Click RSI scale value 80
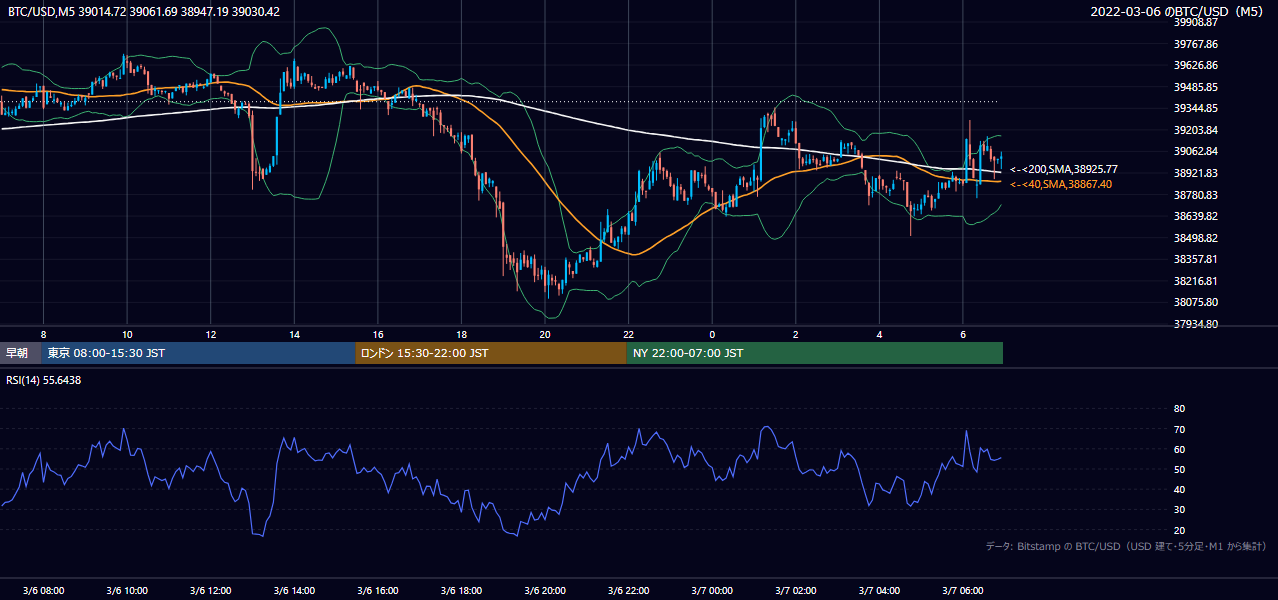Image resolution: width=1278 pixels, height=600 pixels. 1179,409
